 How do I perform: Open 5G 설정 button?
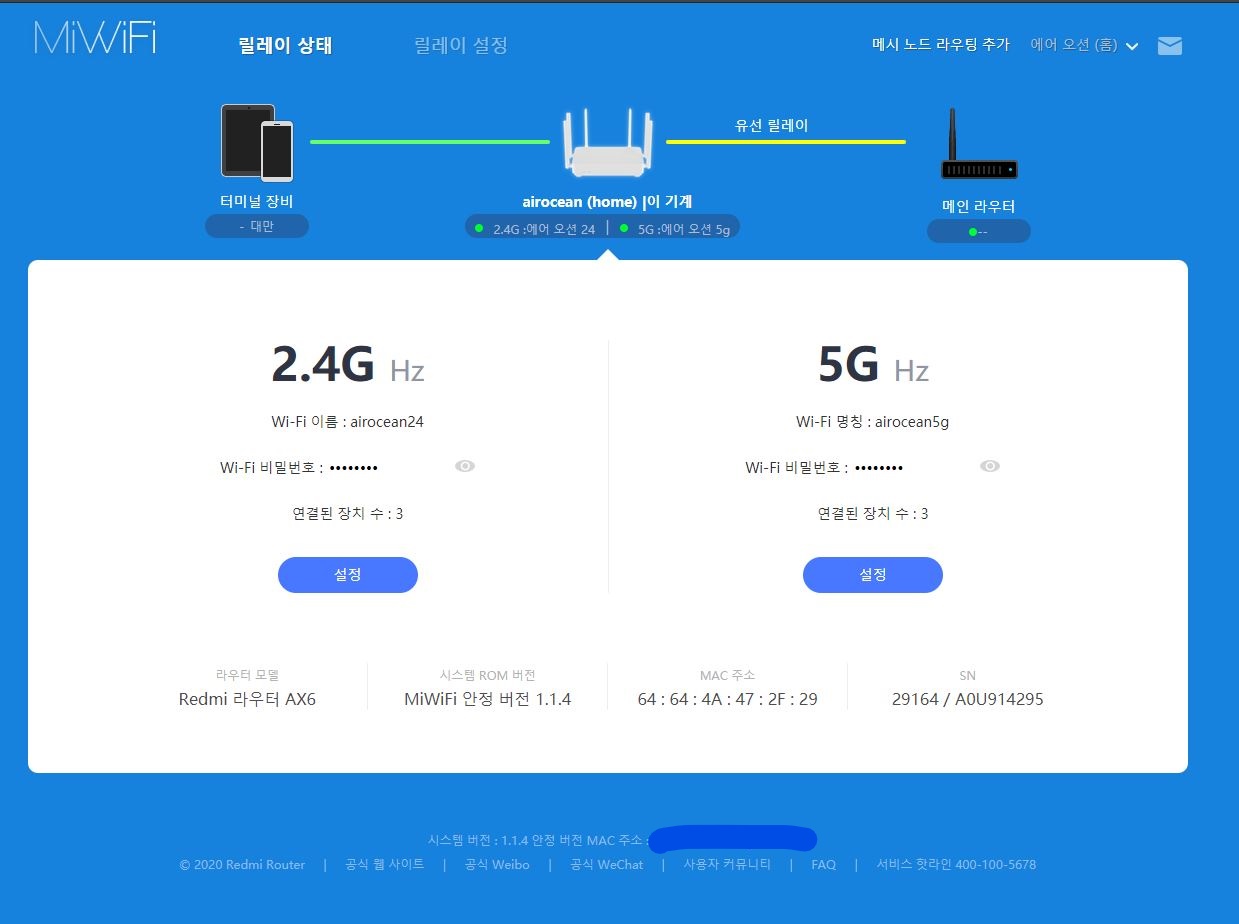coord(873,575)
